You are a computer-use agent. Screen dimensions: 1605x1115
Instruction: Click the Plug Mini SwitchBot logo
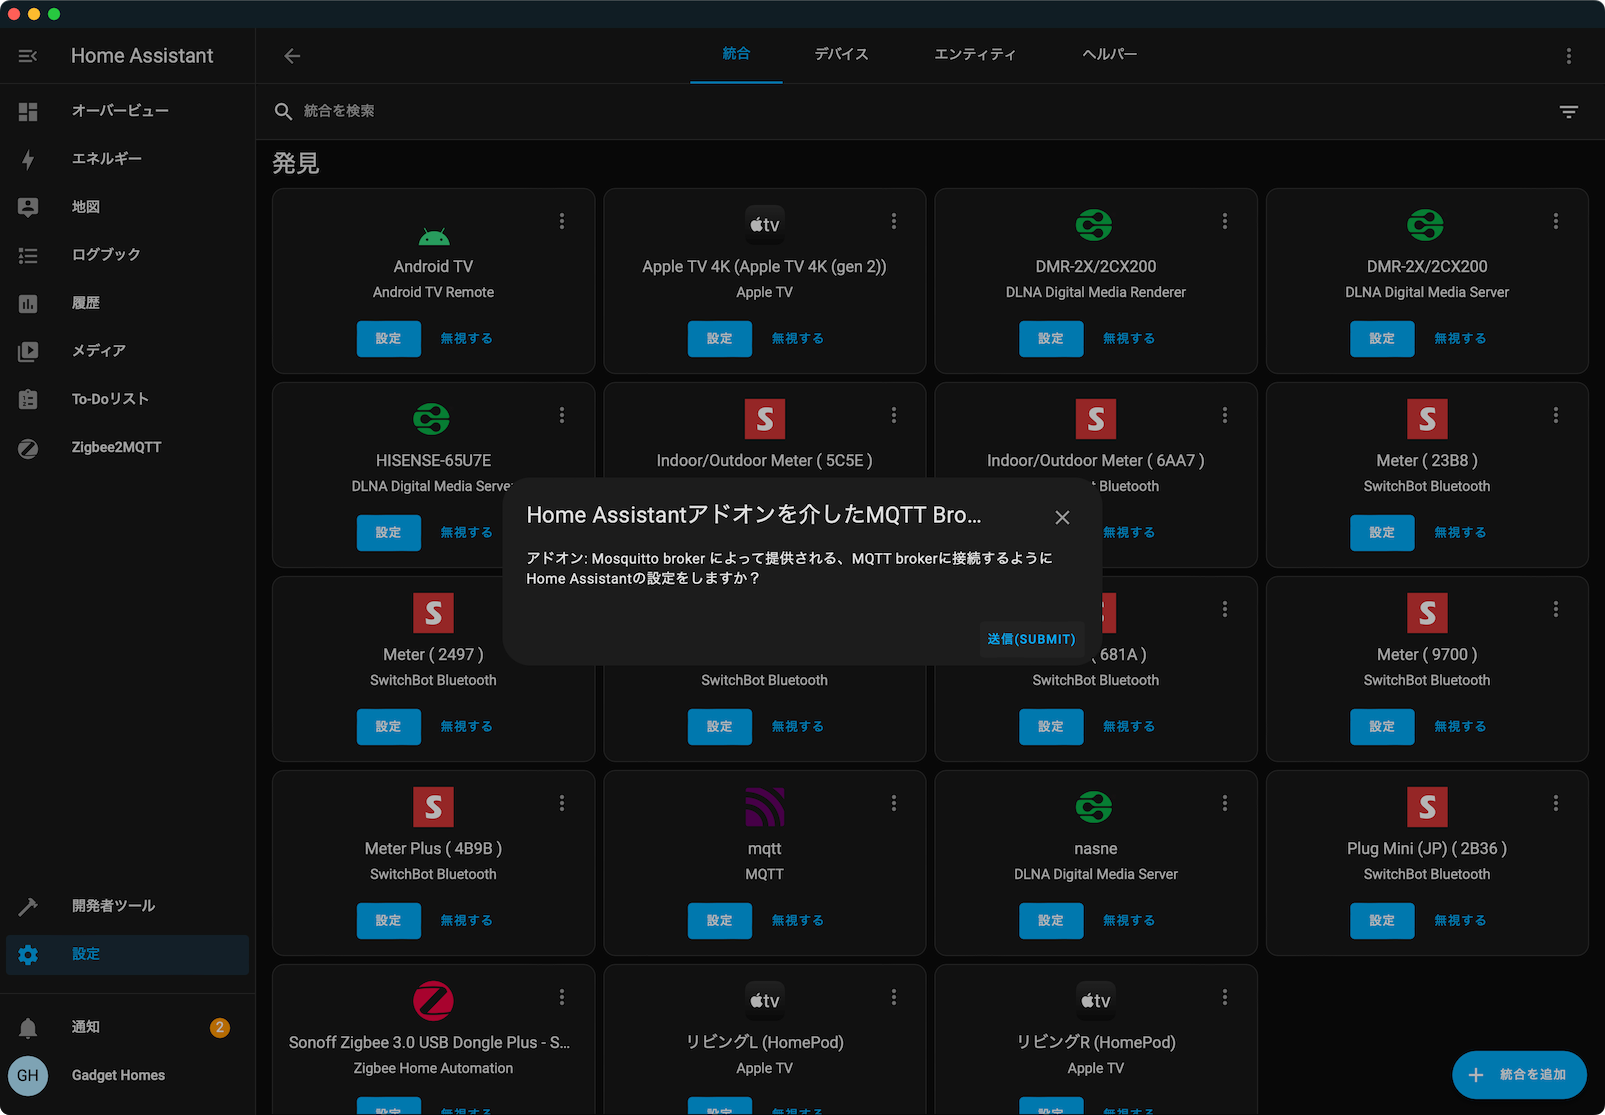(x=1427, y=807)
